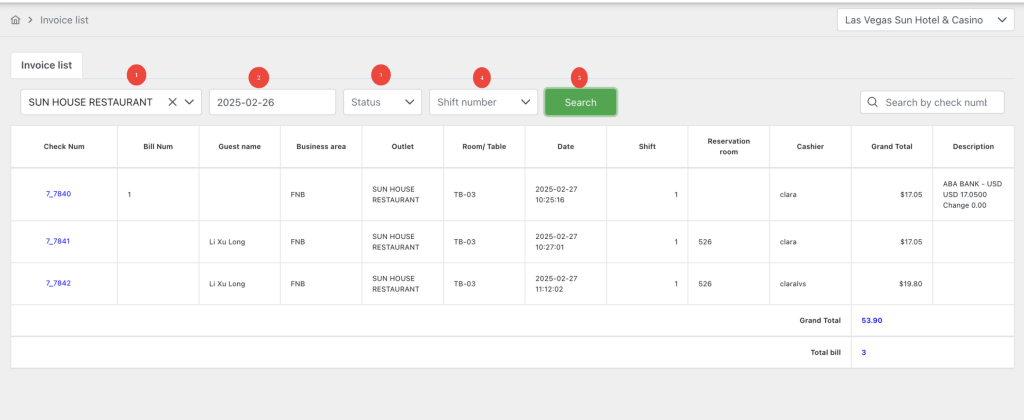
Task: Clear the SUN HOUSE RESTAURANT selection
Action: coord(172,102)
